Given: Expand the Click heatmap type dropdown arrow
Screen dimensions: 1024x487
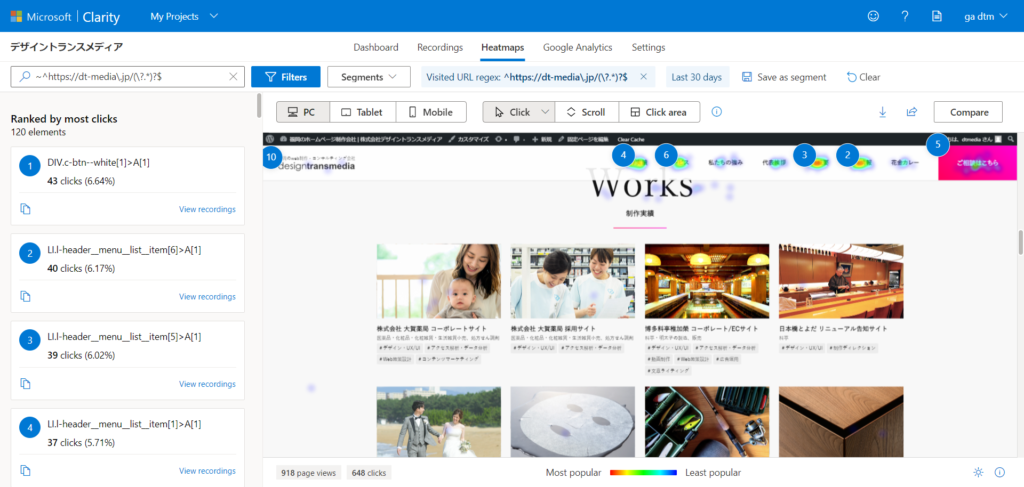Looking at the screenshot, I should pos(545,112).
